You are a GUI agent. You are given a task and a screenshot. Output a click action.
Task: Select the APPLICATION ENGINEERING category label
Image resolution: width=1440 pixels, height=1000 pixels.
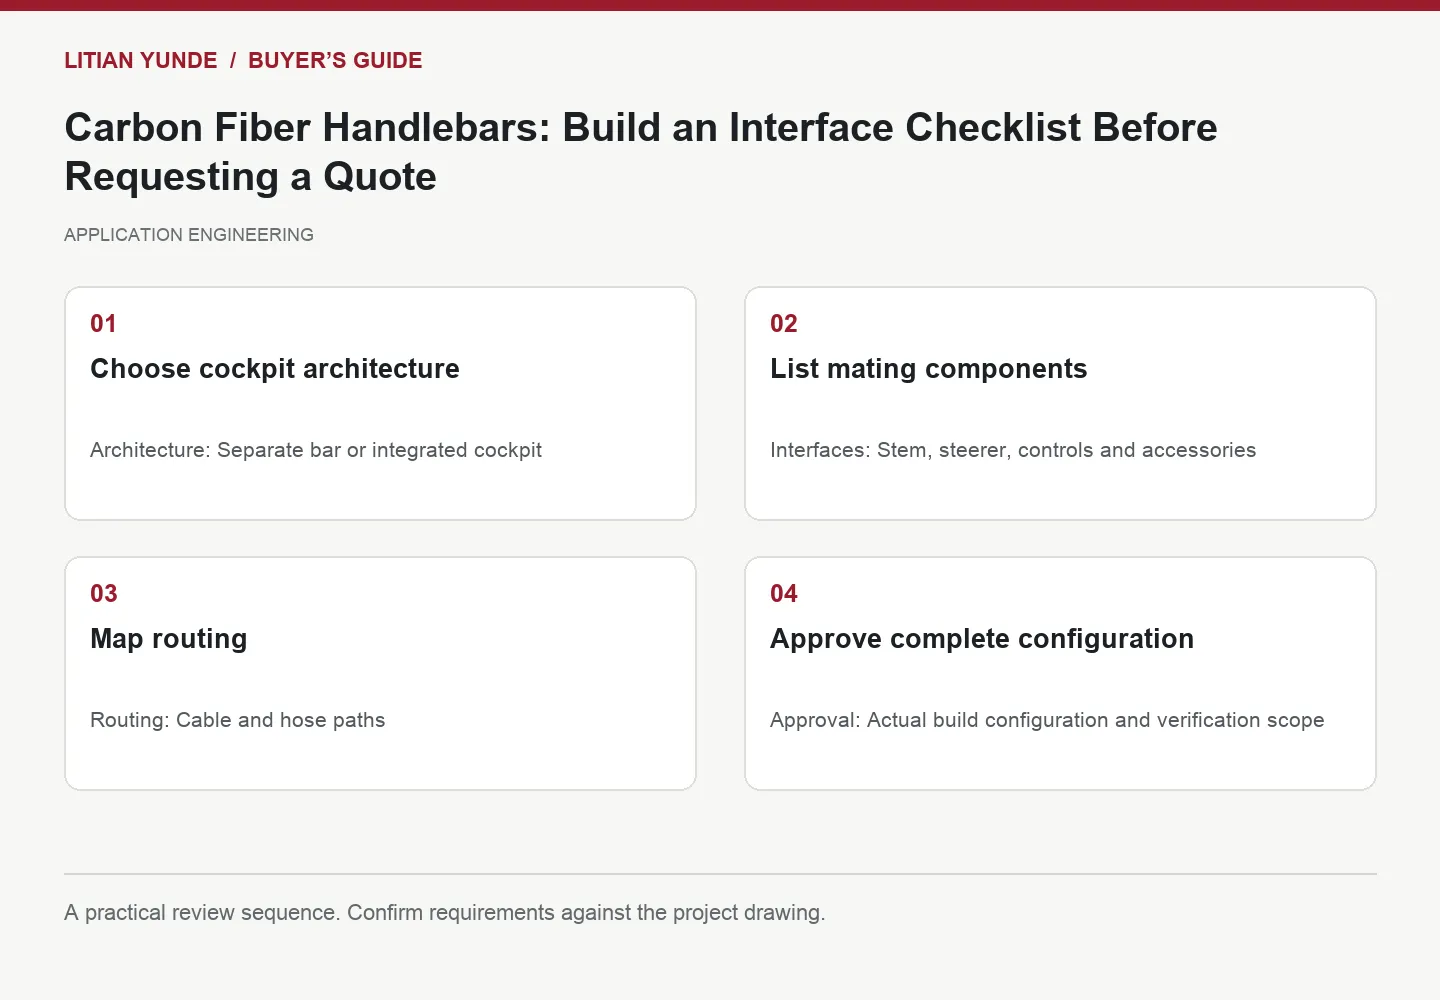[x=189, y=235]
